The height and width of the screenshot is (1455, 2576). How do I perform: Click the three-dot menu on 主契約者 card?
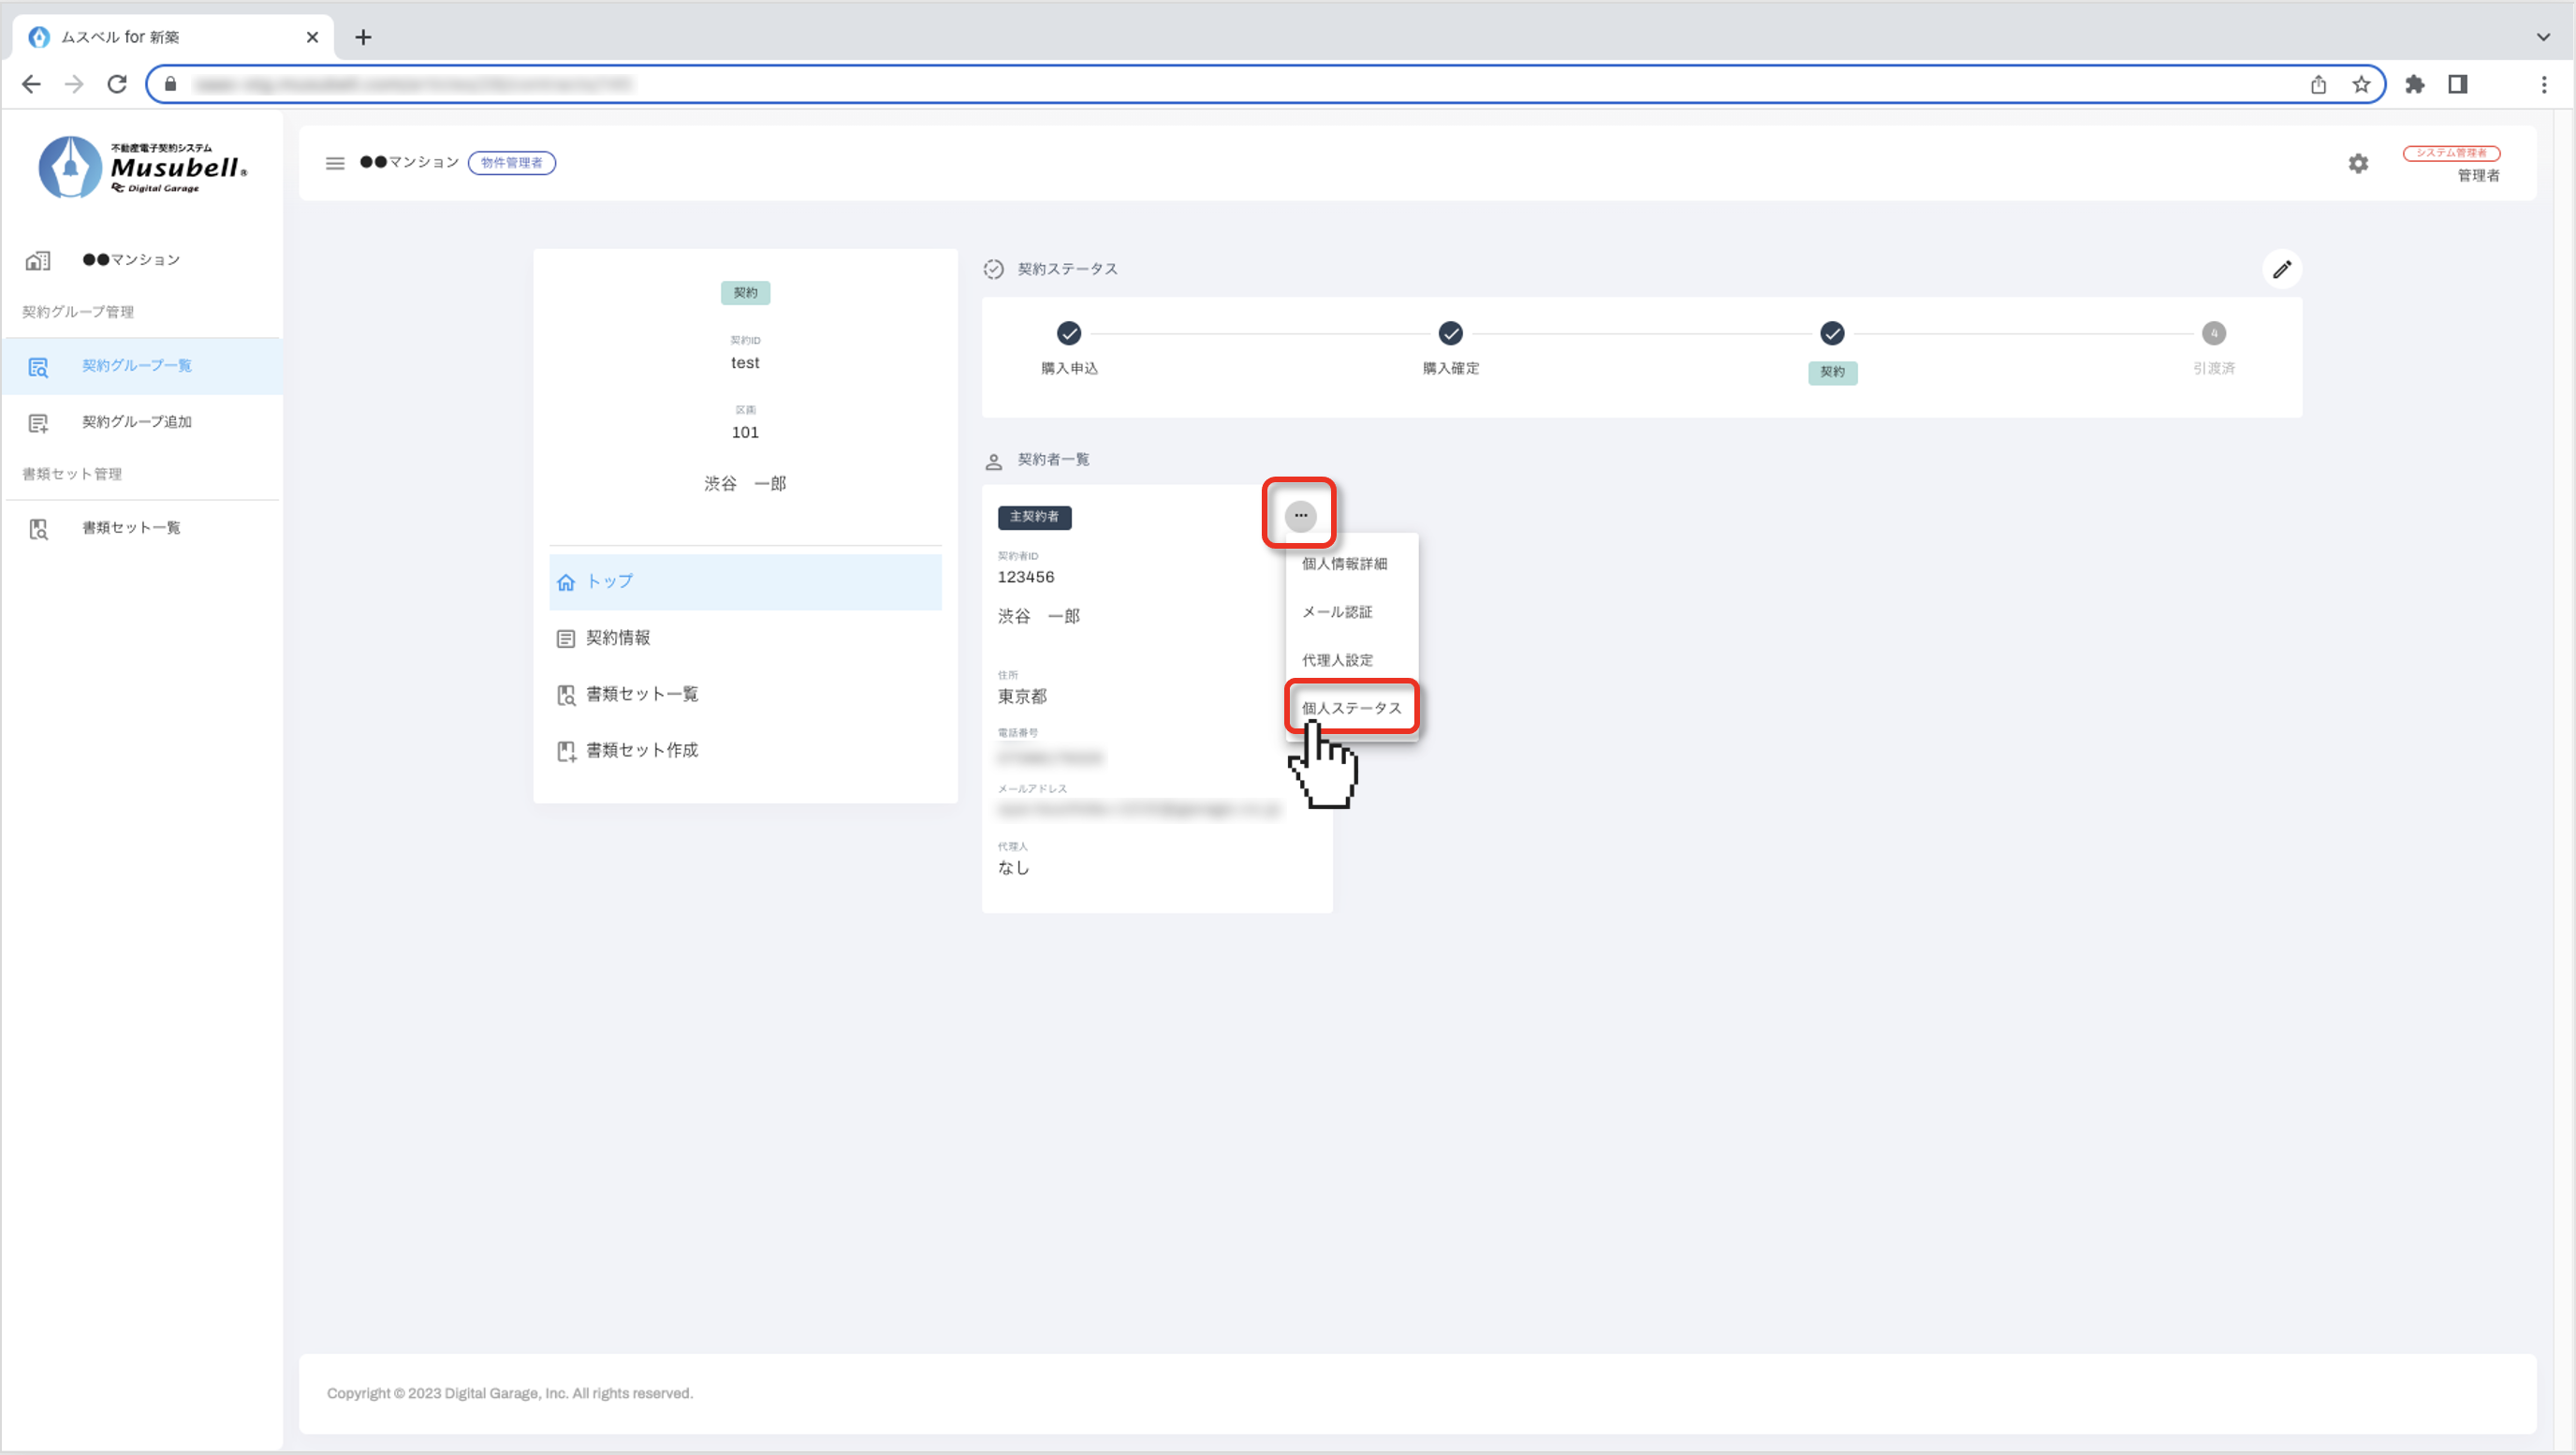(1300, 515)
